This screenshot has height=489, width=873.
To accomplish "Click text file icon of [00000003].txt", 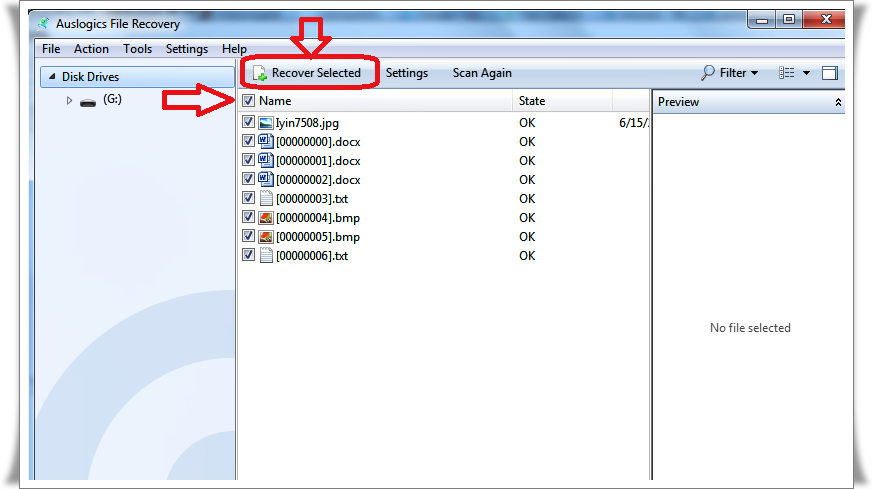I will coord(266,198).
